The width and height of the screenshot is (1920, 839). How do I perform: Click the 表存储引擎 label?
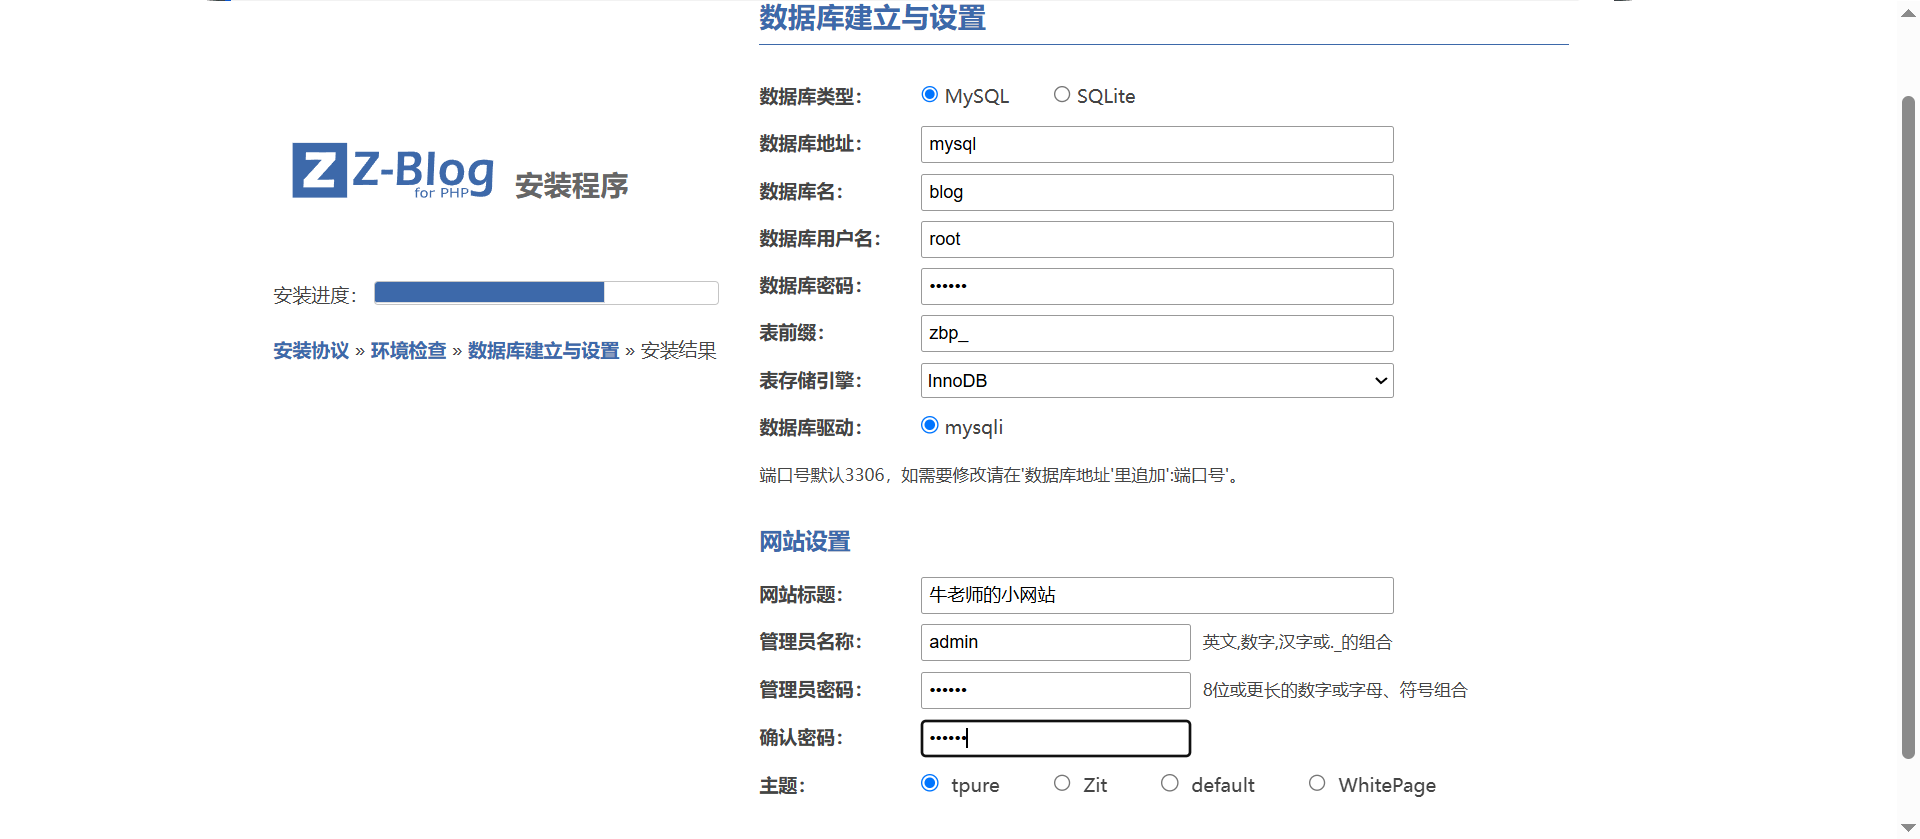tap(809, 381)
